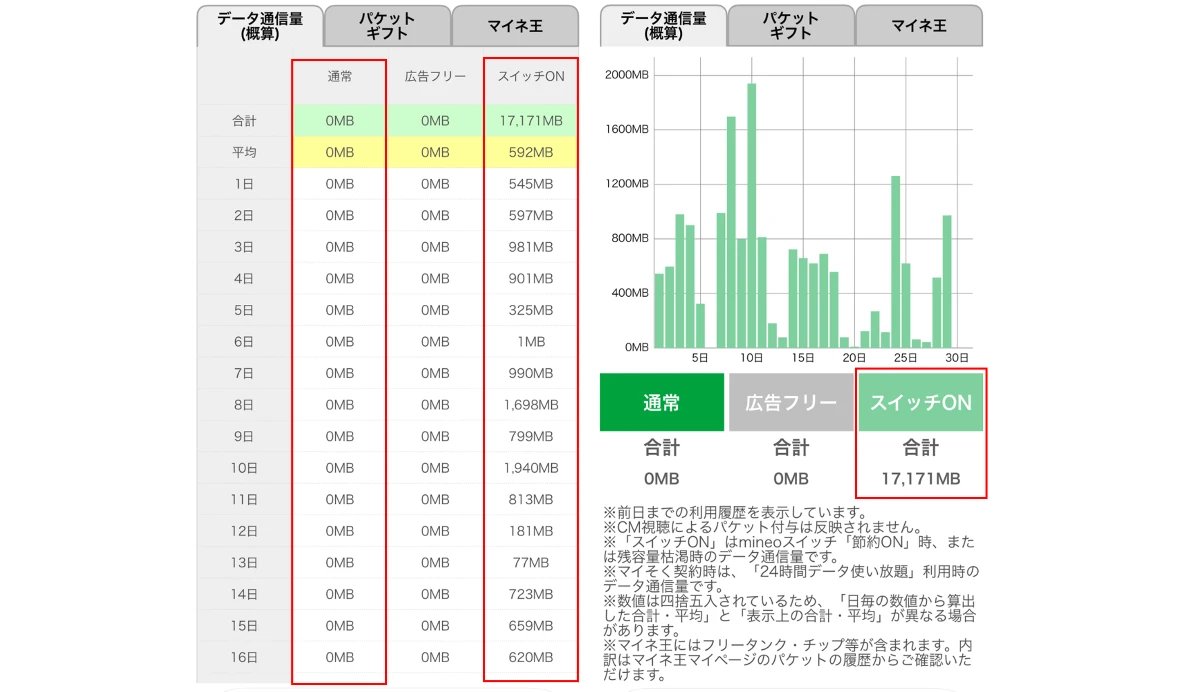The image size is (1200, 692).
Task: Switch to マイネ王 tab above the bar chart
Action: pos(919,26)
